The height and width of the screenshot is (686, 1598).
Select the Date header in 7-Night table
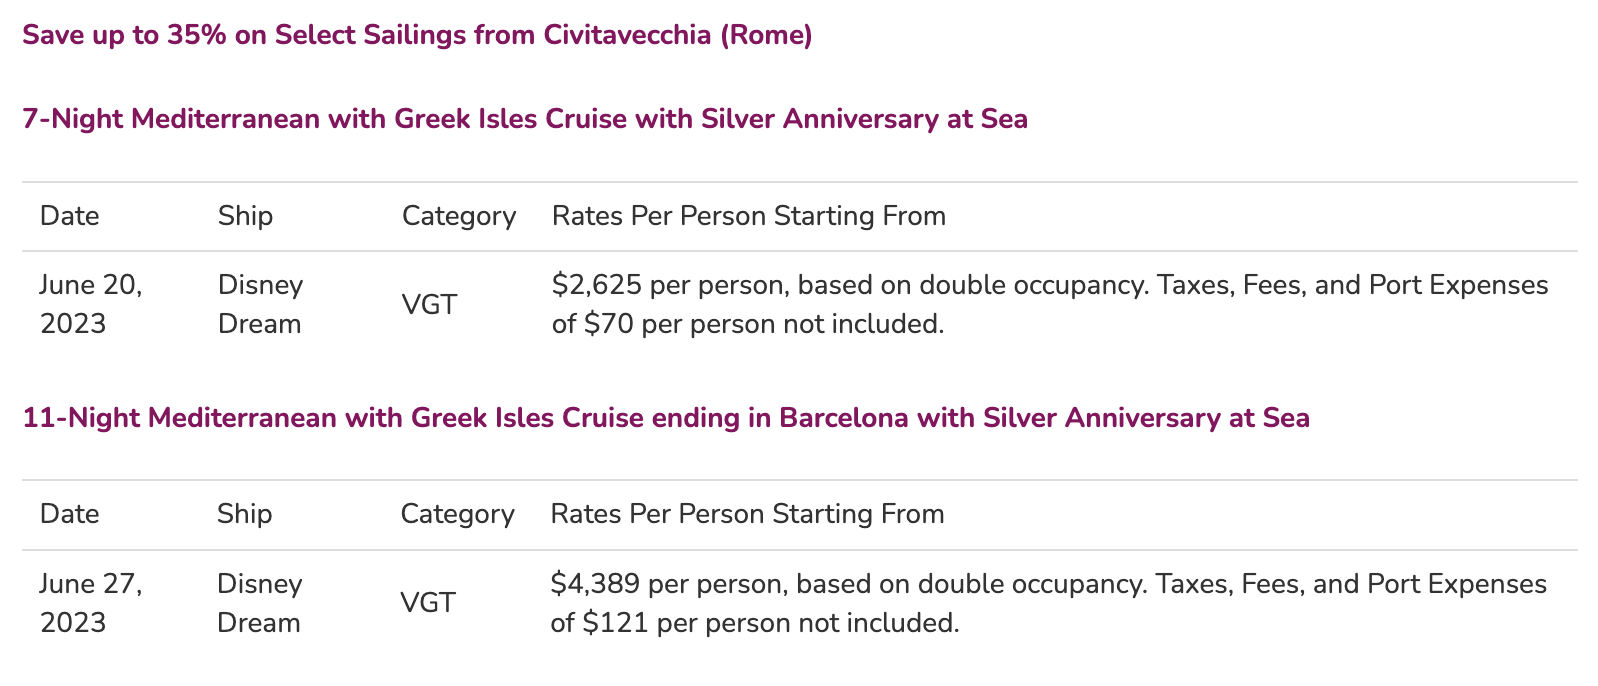(x=70, y=216)
